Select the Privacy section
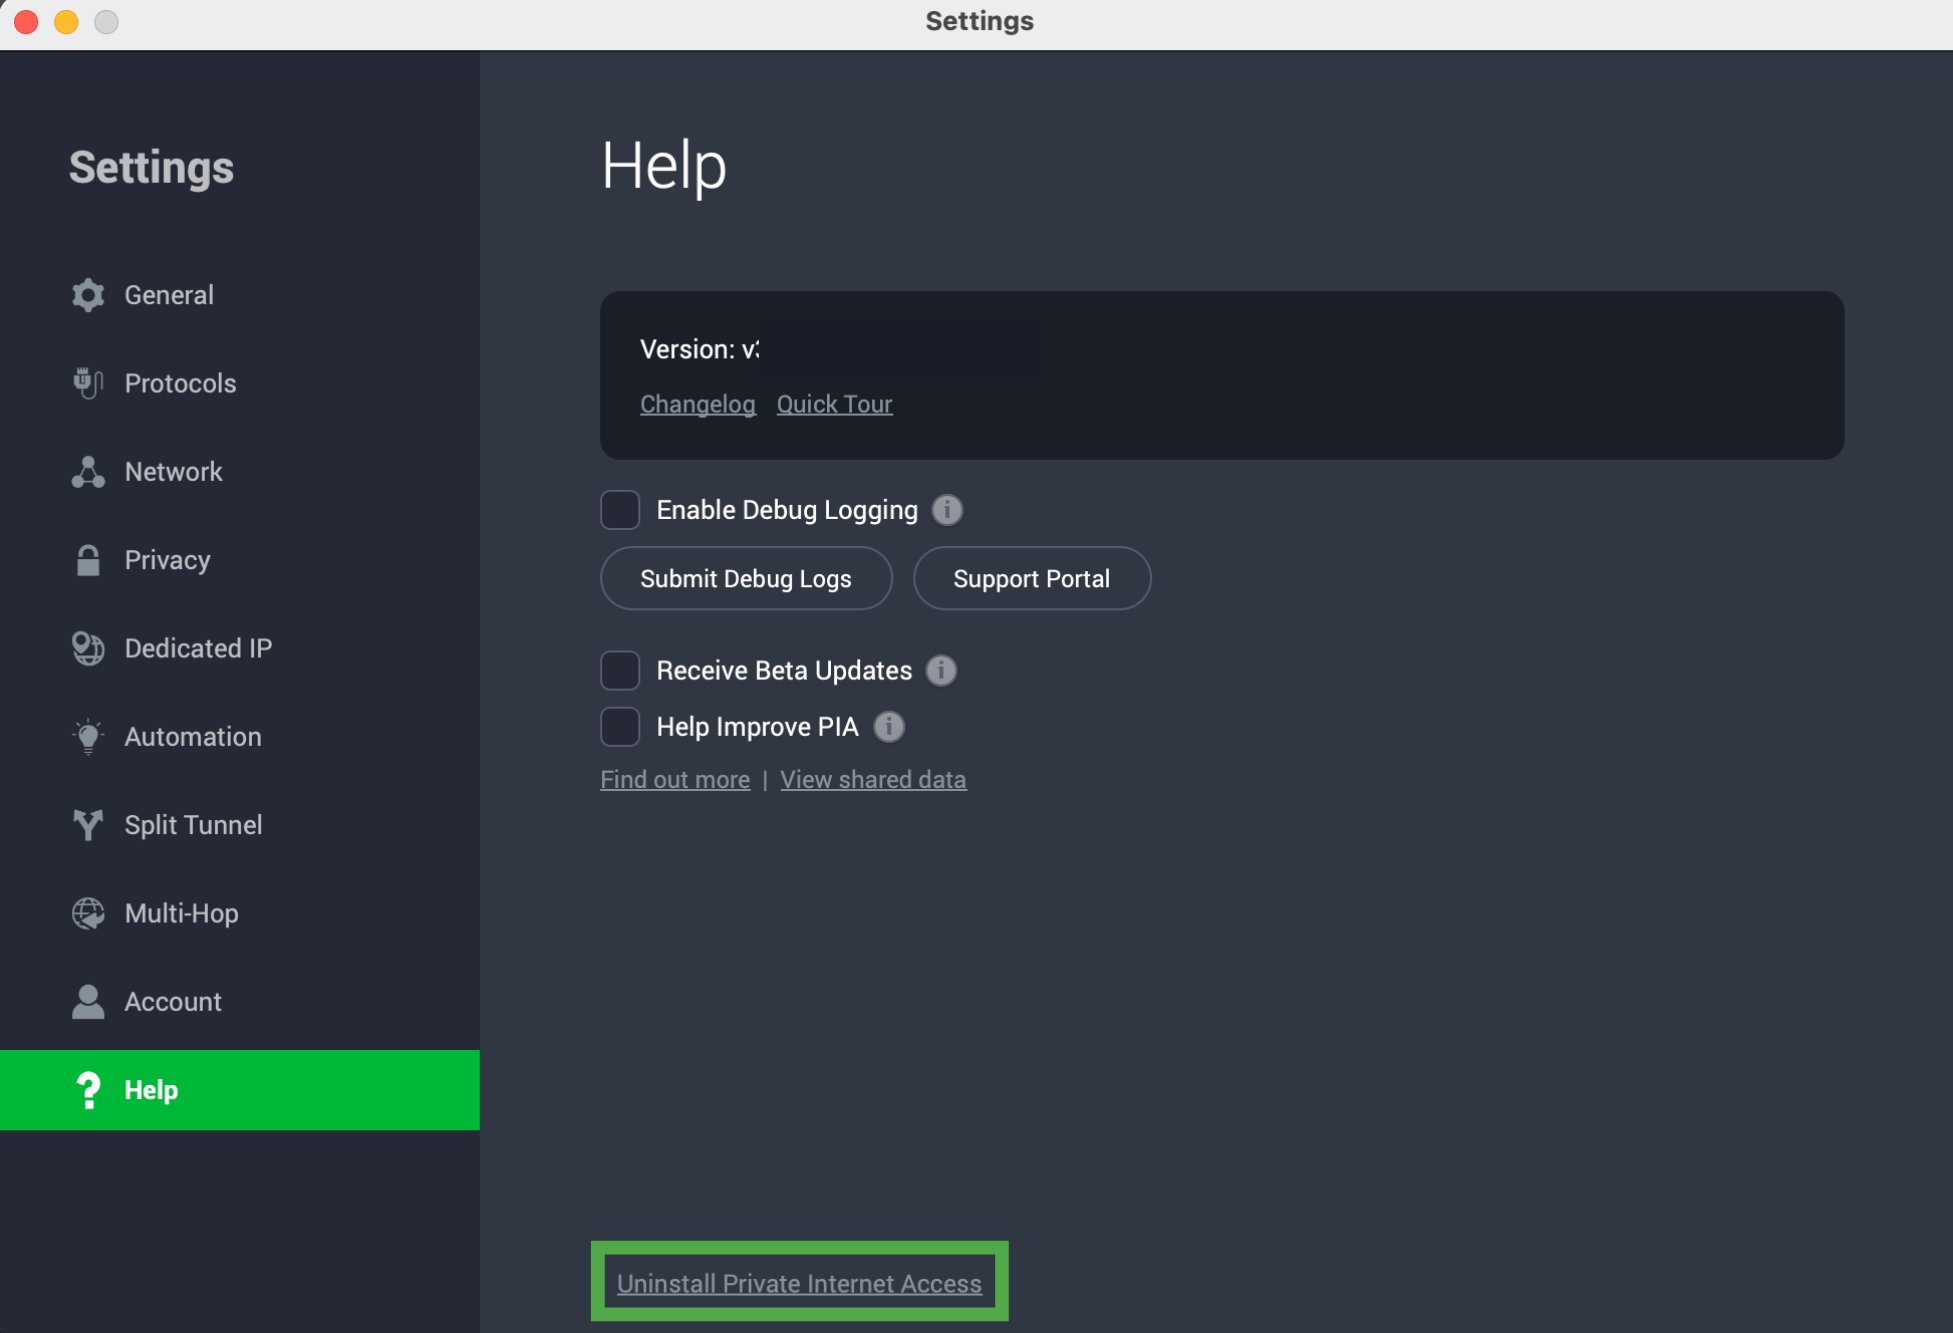Screen dimensions: 1953x1333 point(240,560)
